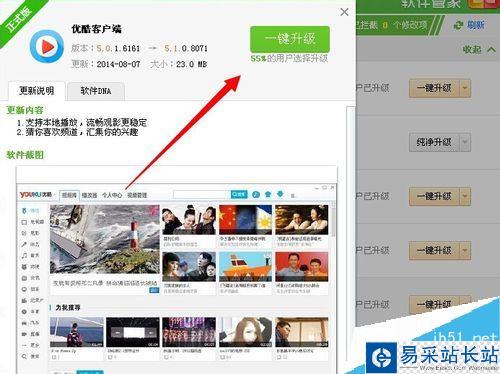Viewport: 500px width, 374px height.
Task: Open the 软件DNA tab
Action: (x=96, y=91)
